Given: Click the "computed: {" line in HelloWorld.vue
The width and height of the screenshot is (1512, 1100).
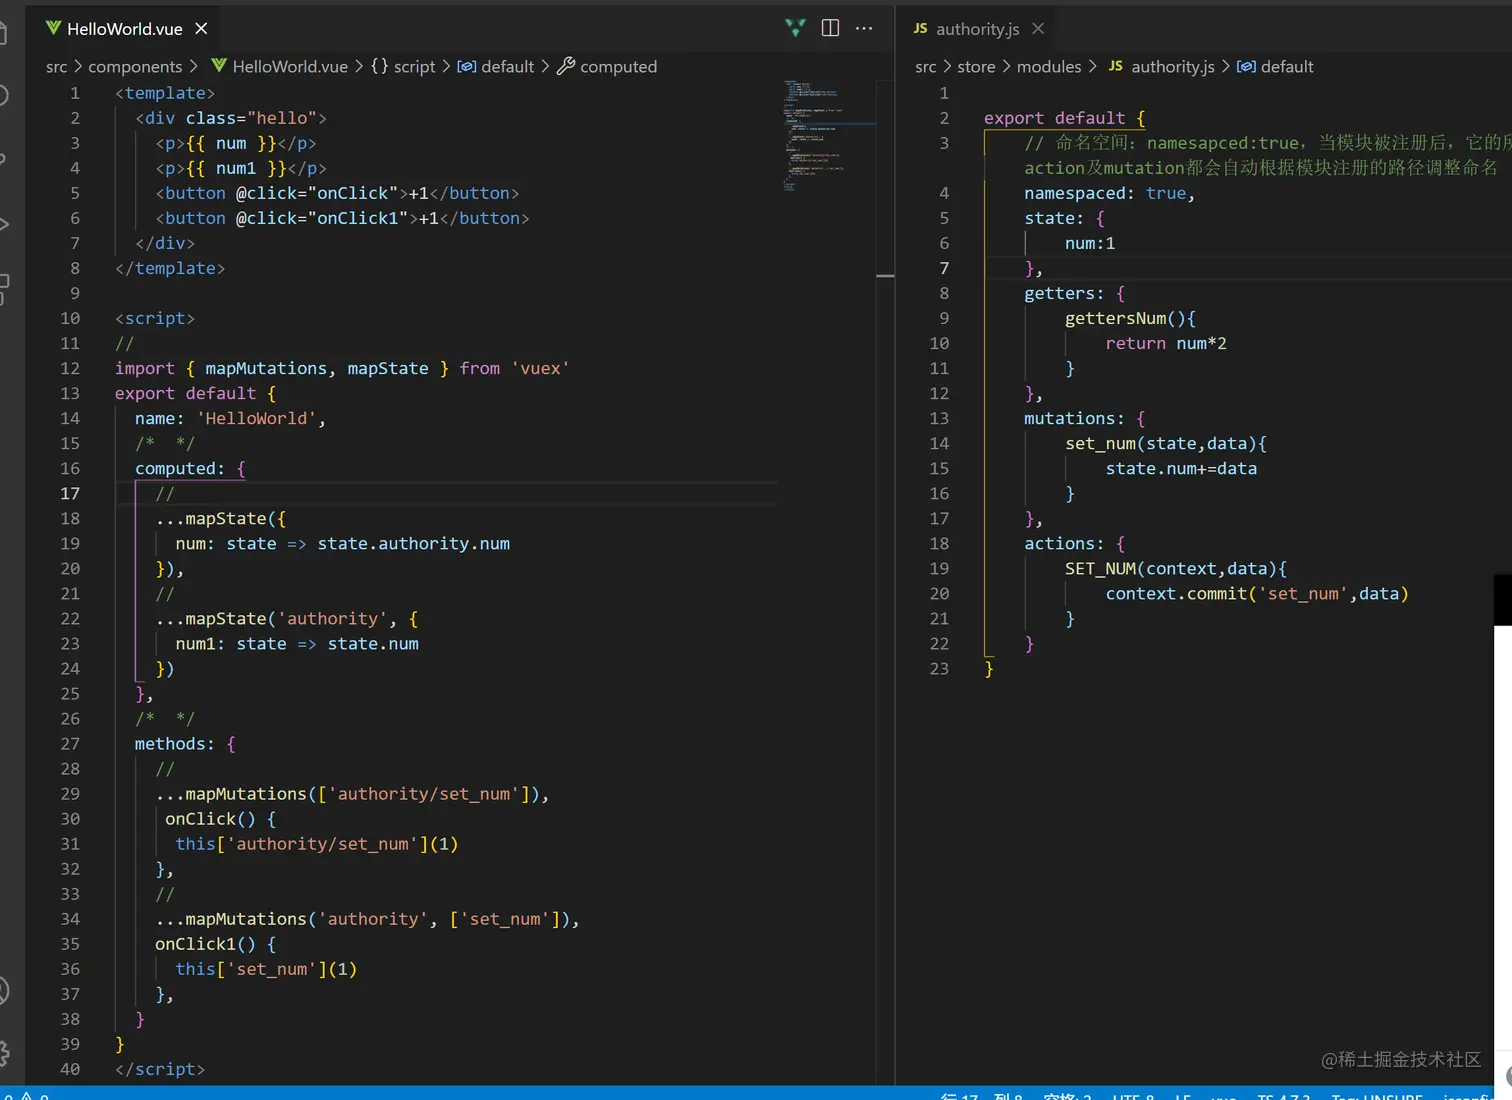Looking at the screenshot, I should (190, 468).
